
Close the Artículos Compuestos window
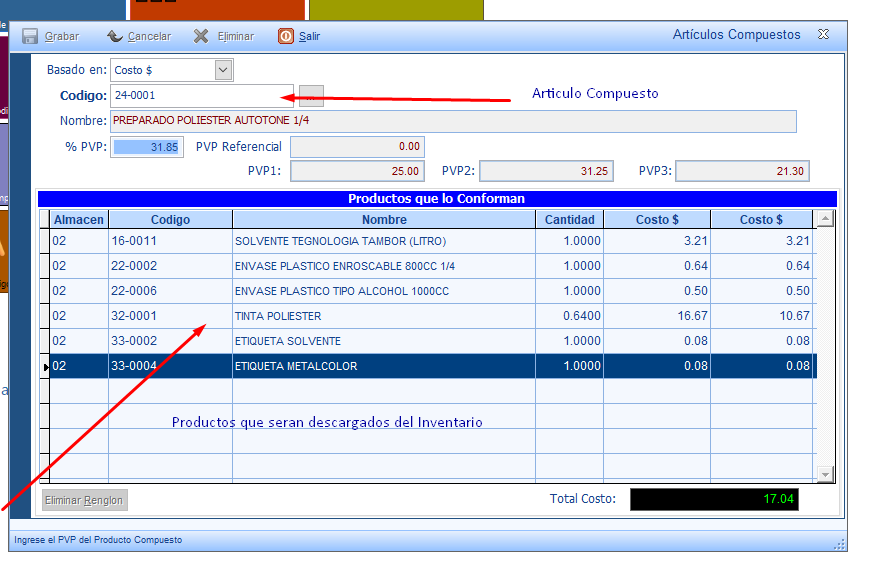[x=823, y=34]
